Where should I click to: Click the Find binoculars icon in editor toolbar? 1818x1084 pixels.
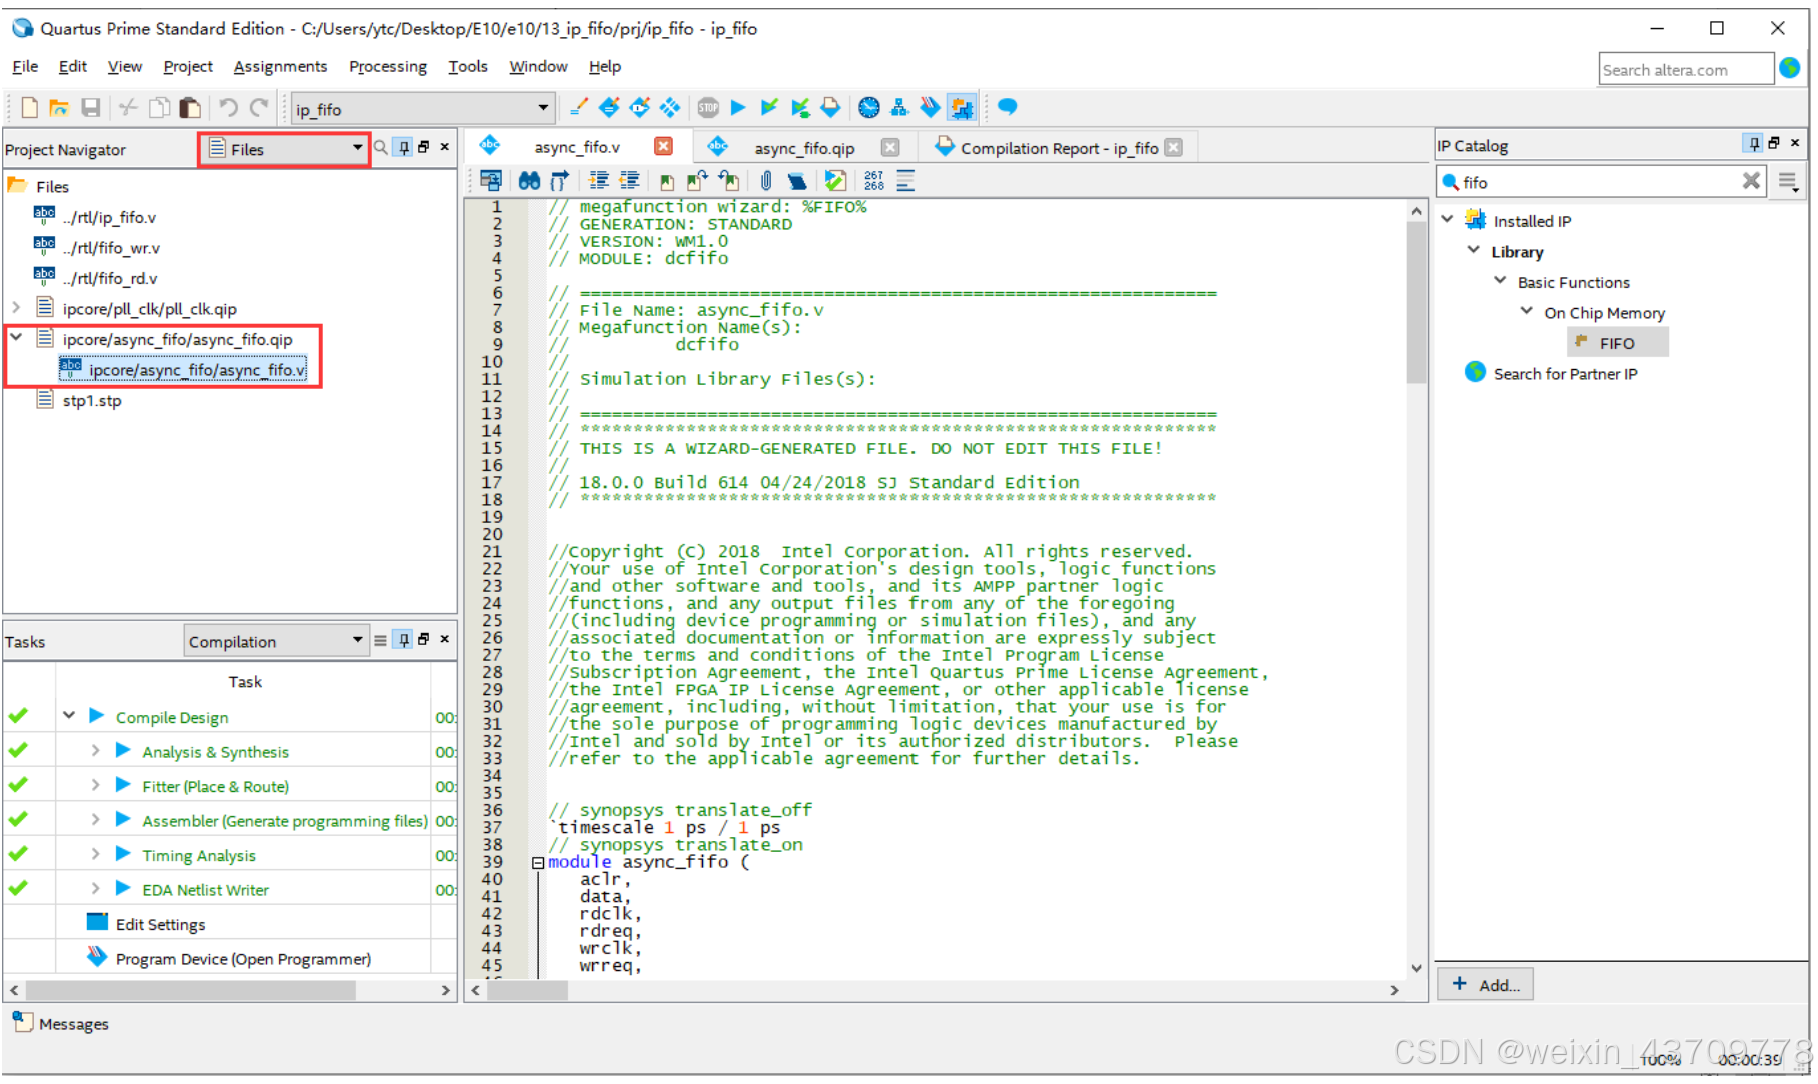pos(529,181)
